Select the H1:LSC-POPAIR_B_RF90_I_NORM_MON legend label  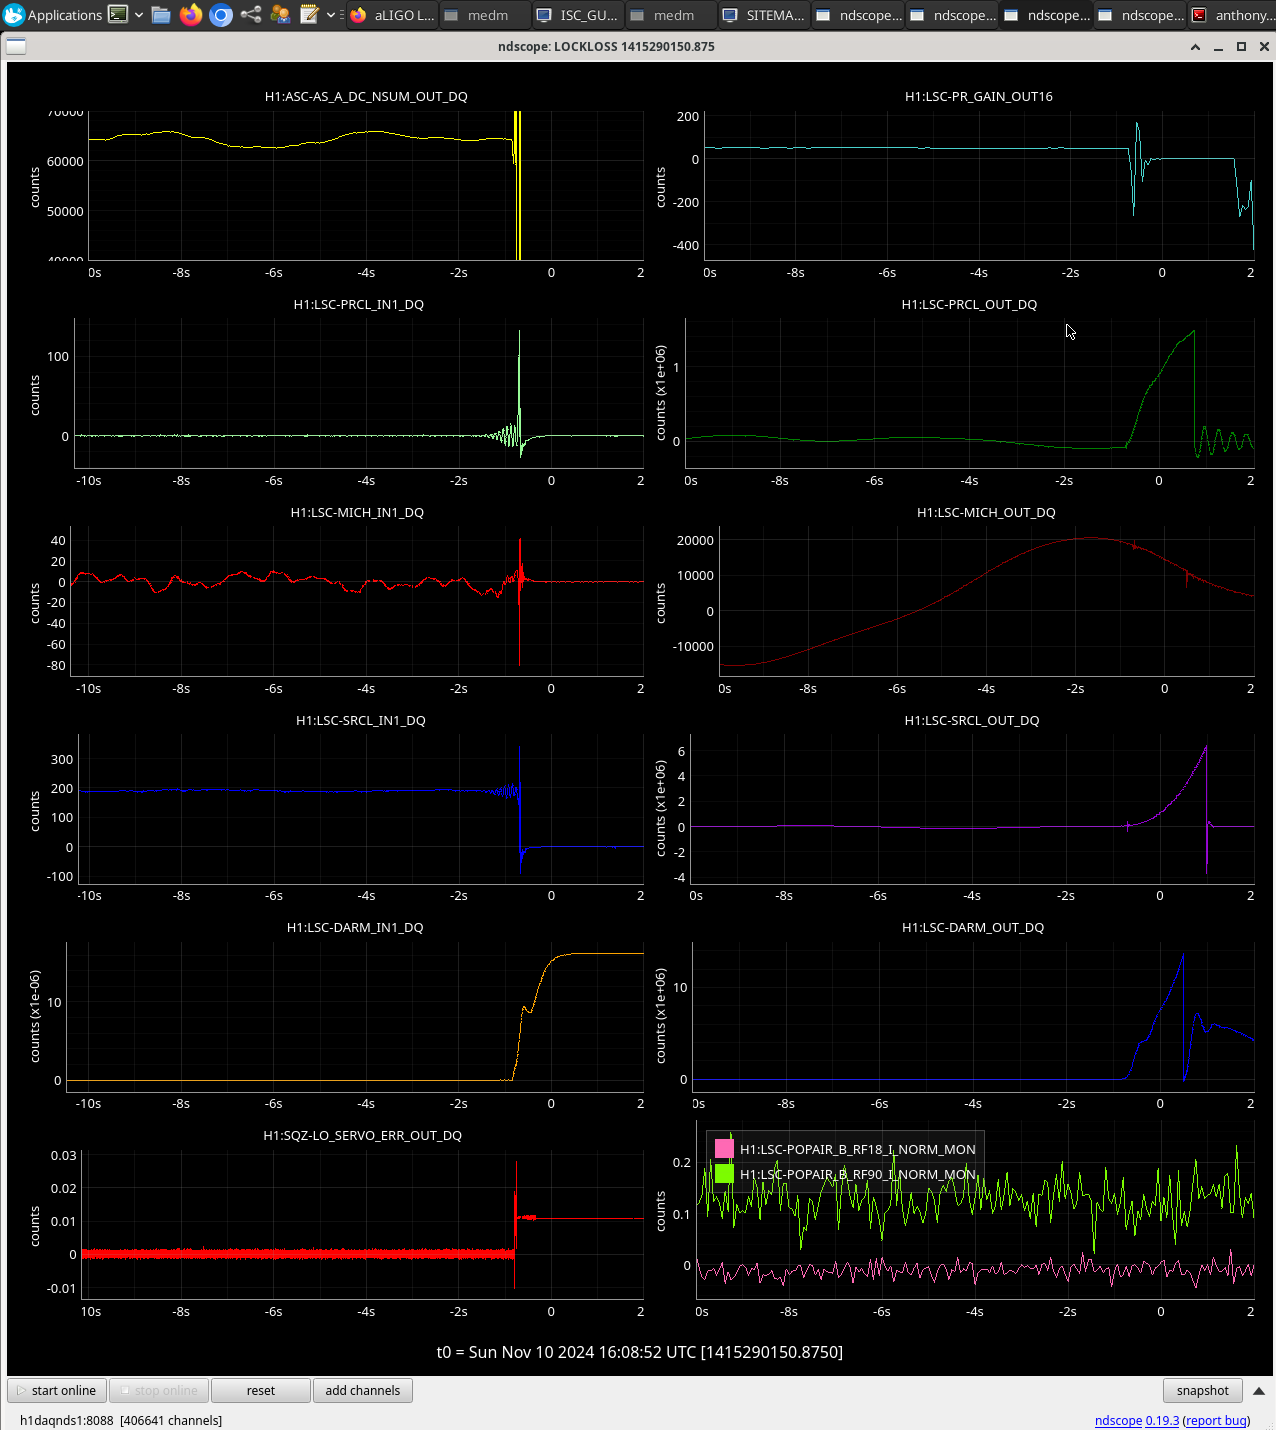(x=858, y=1174)
